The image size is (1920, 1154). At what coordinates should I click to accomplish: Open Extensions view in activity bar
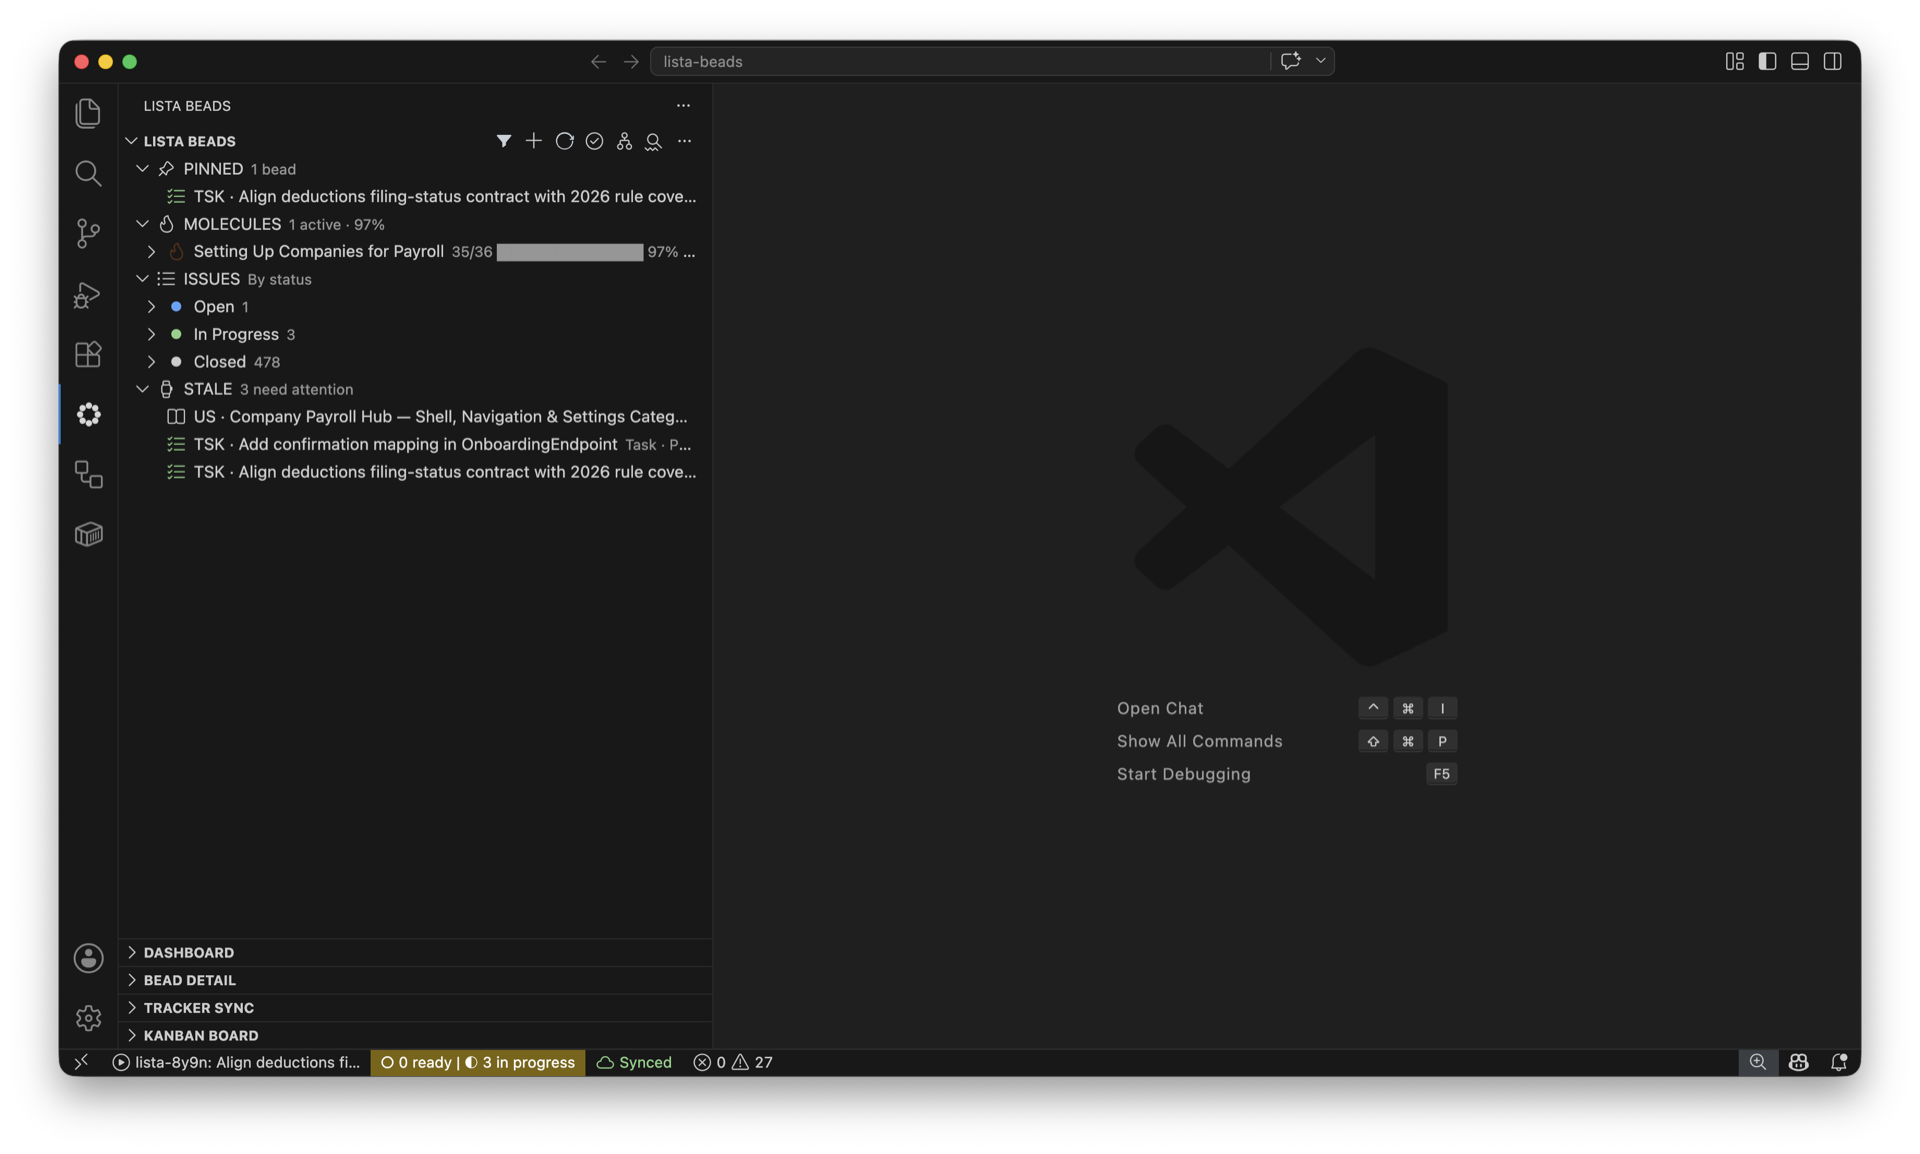coord(88,354)
